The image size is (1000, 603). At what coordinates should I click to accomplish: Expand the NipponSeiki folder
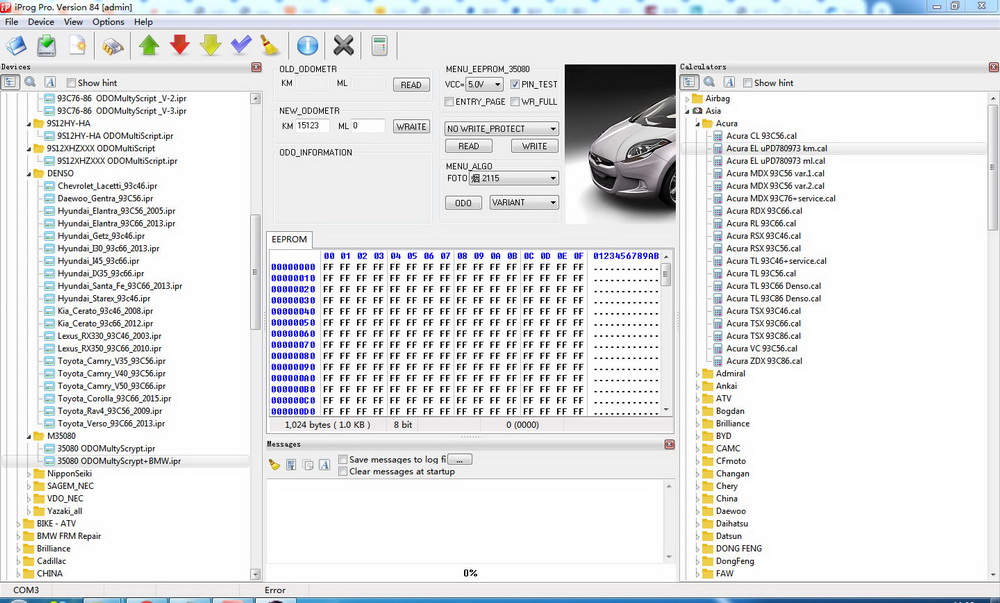coord(29,474)
